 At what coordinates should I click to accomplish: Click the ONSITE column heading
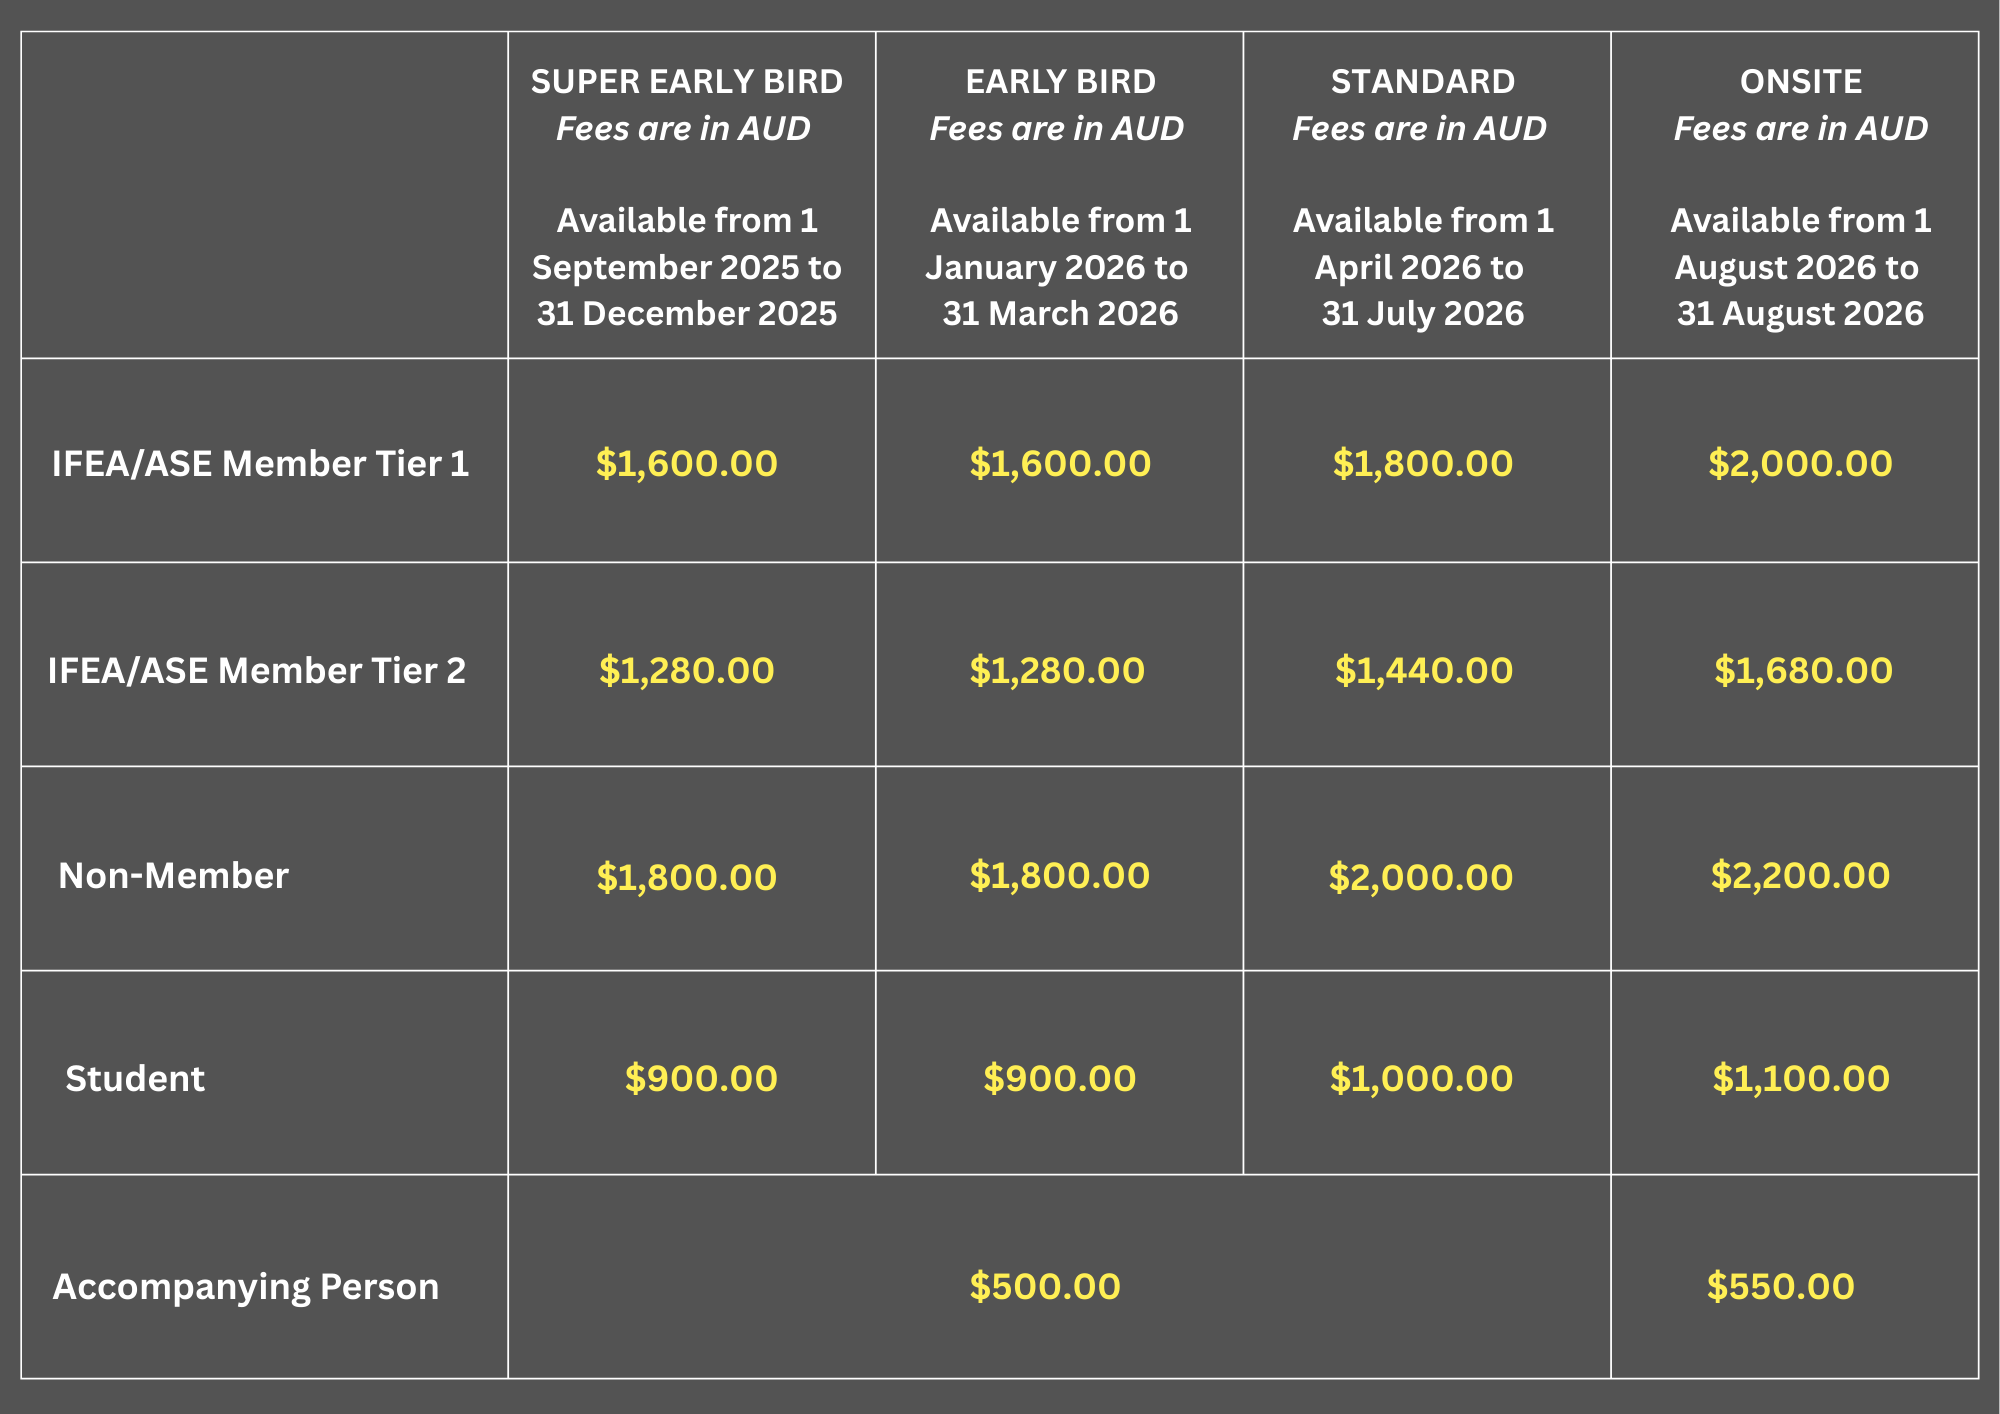point(1801,82)
